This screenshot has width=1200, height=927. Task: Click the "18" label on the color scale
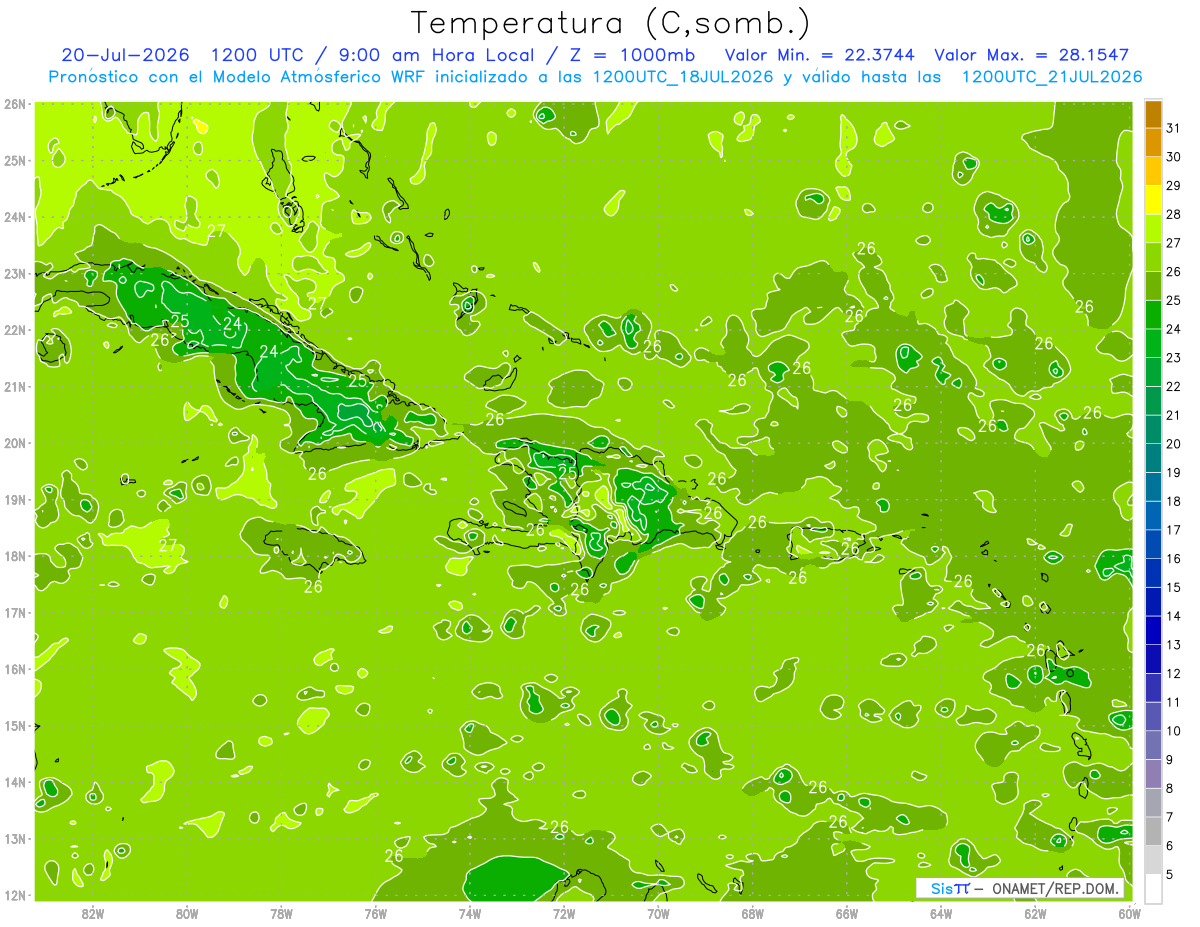[1173, 501]
